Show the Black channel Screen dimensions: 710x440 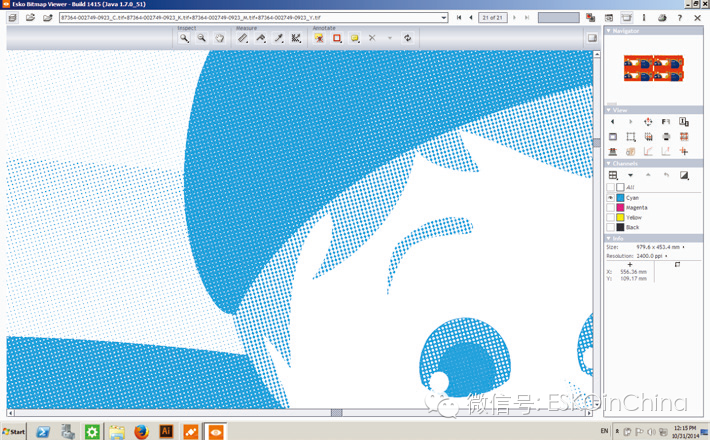610,227
